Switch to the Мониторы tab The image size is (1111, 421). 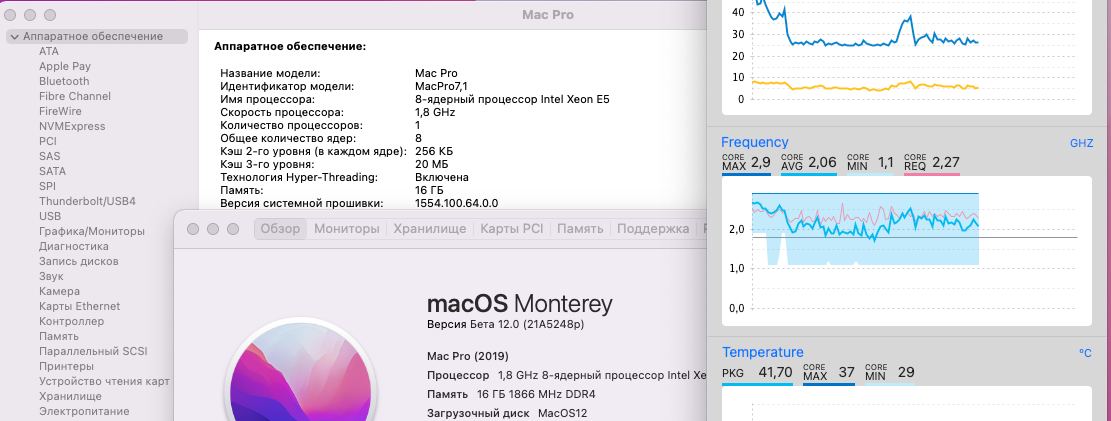(x=346, y=228)
